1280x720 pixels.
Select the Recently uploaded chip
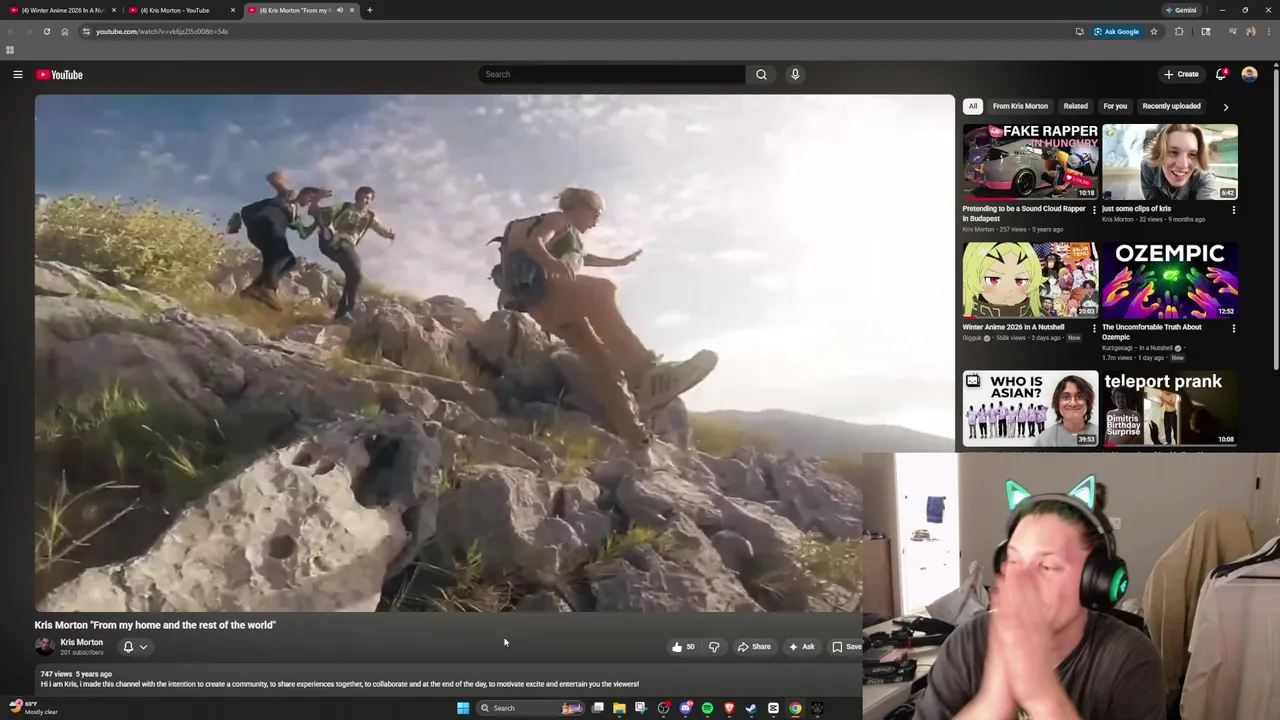click(1171, 106)
